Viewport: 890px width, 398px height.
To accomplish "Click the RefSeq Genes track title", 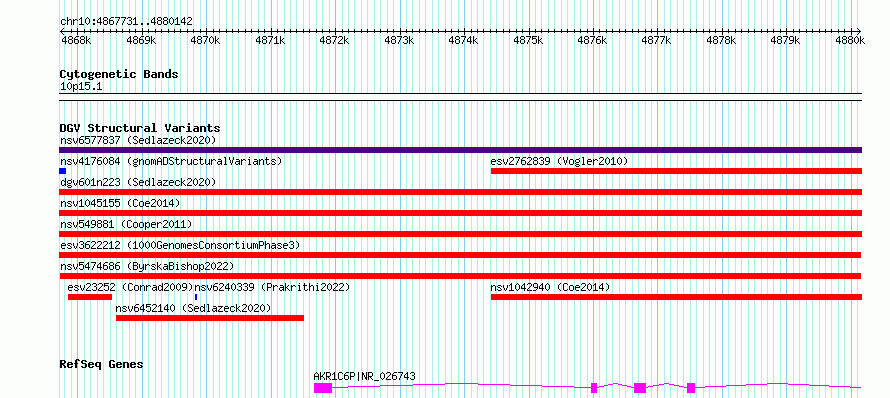I will pos(101,364).
